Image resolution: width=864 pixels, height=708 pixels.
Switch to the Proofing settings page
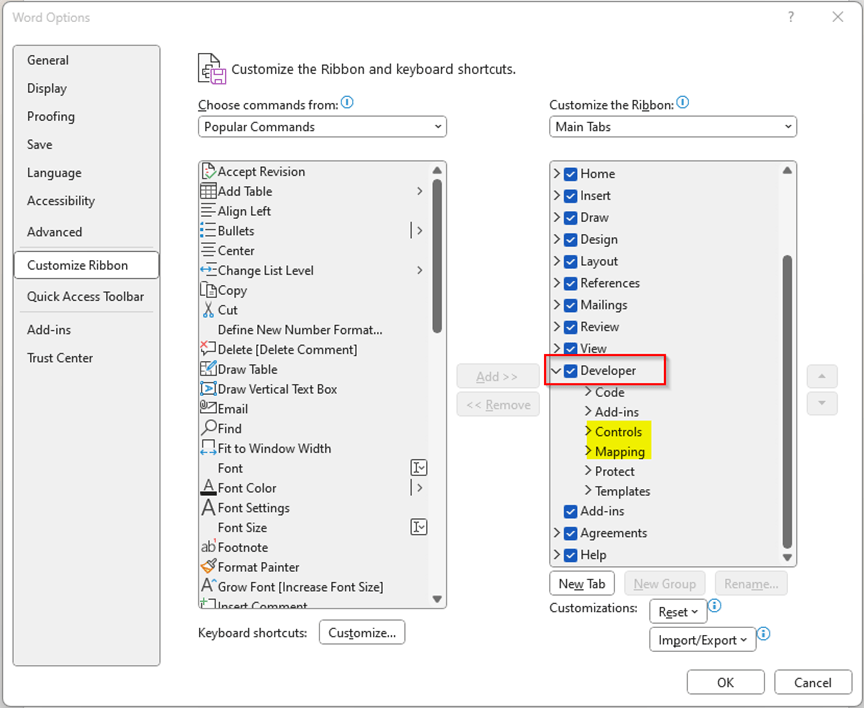[x=50, y=116]
